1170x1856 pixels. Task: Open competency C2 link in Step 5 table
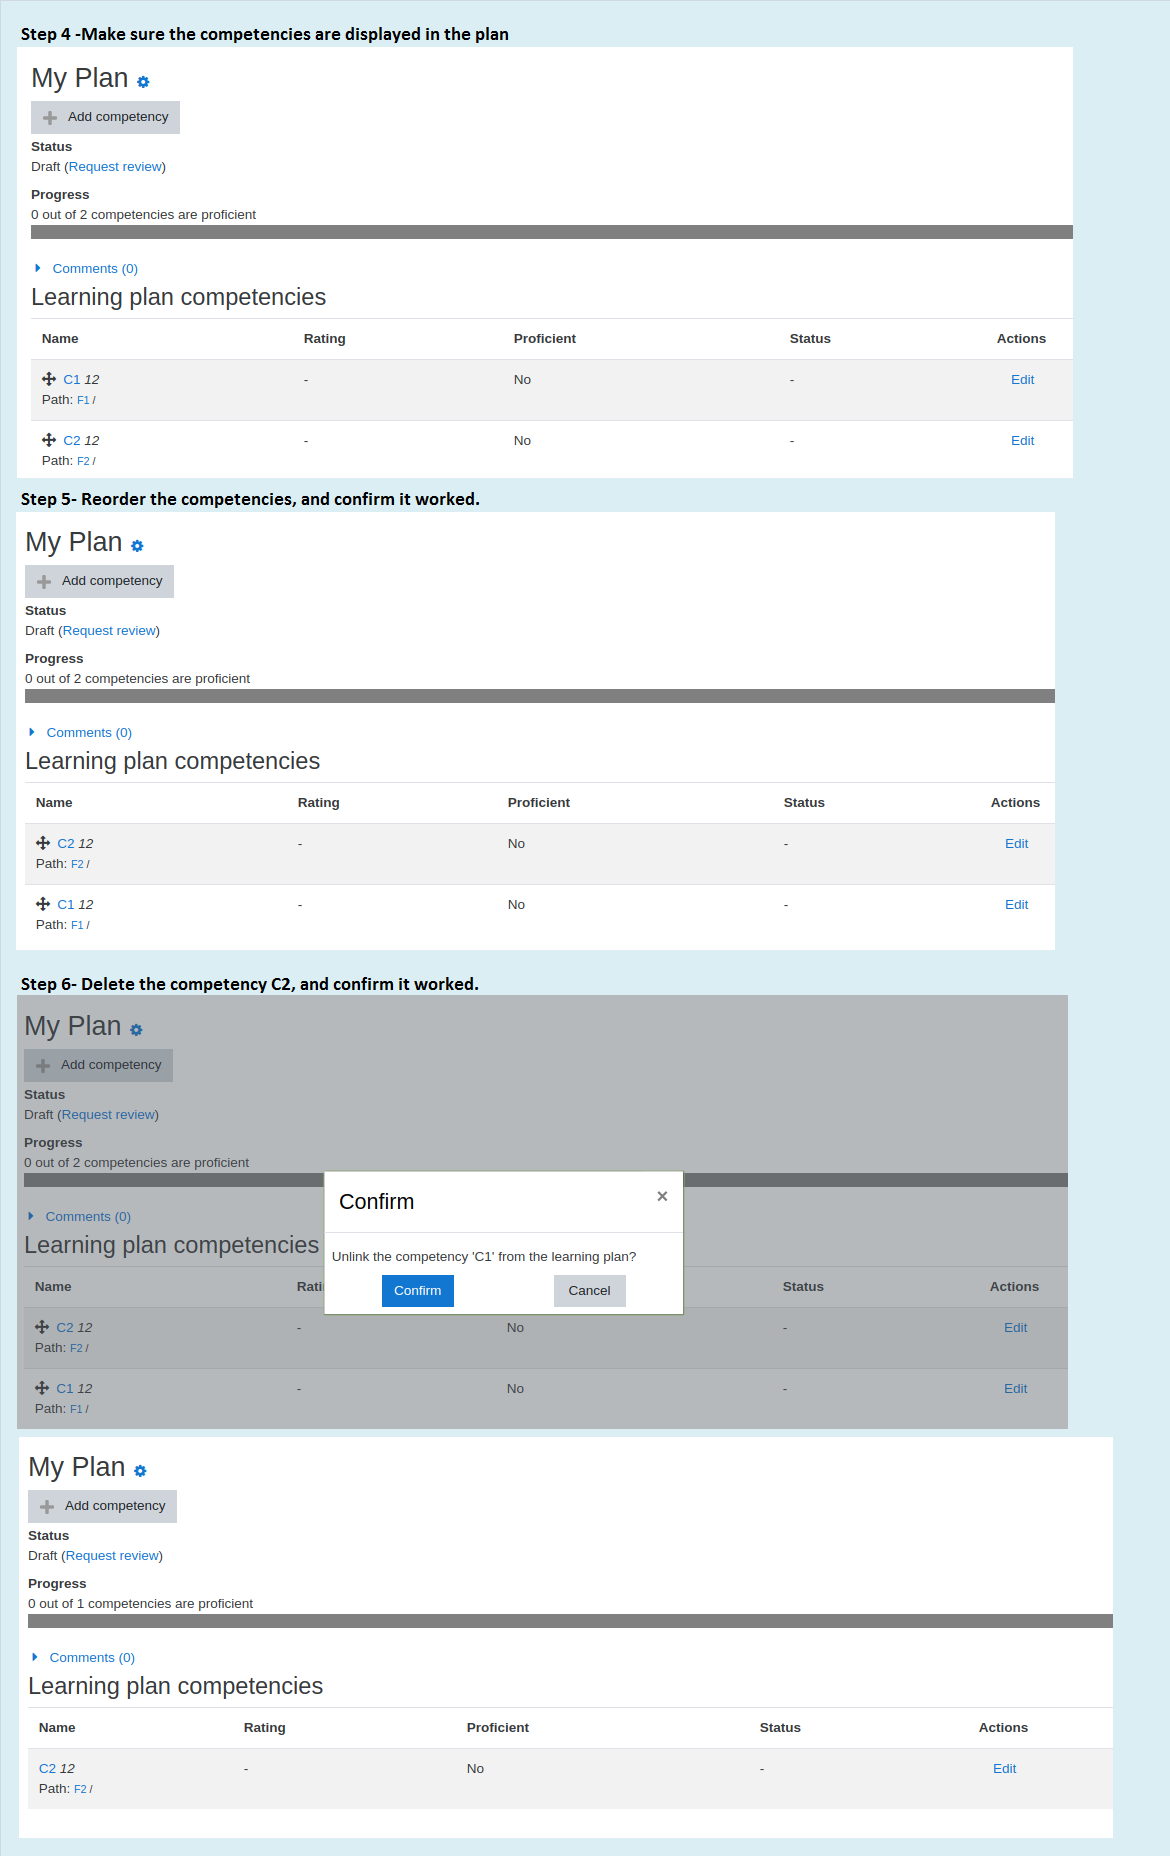(x=66, y=844)
